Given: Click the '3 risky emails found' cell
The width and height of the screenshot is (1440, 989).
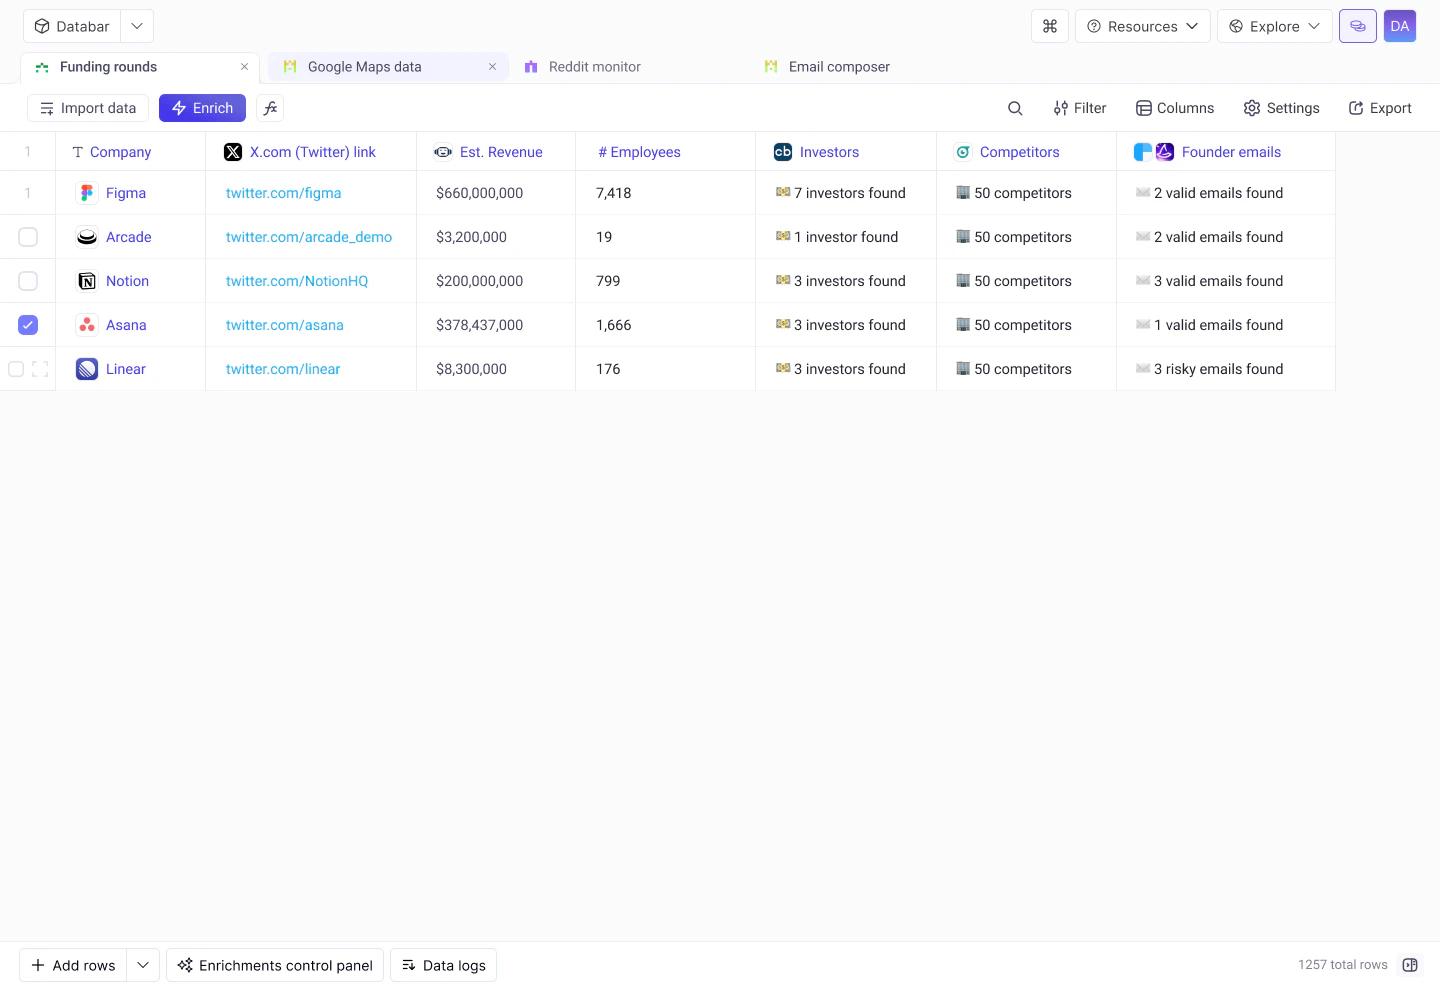Looking at the screenshot, I should click(1226, 369).
